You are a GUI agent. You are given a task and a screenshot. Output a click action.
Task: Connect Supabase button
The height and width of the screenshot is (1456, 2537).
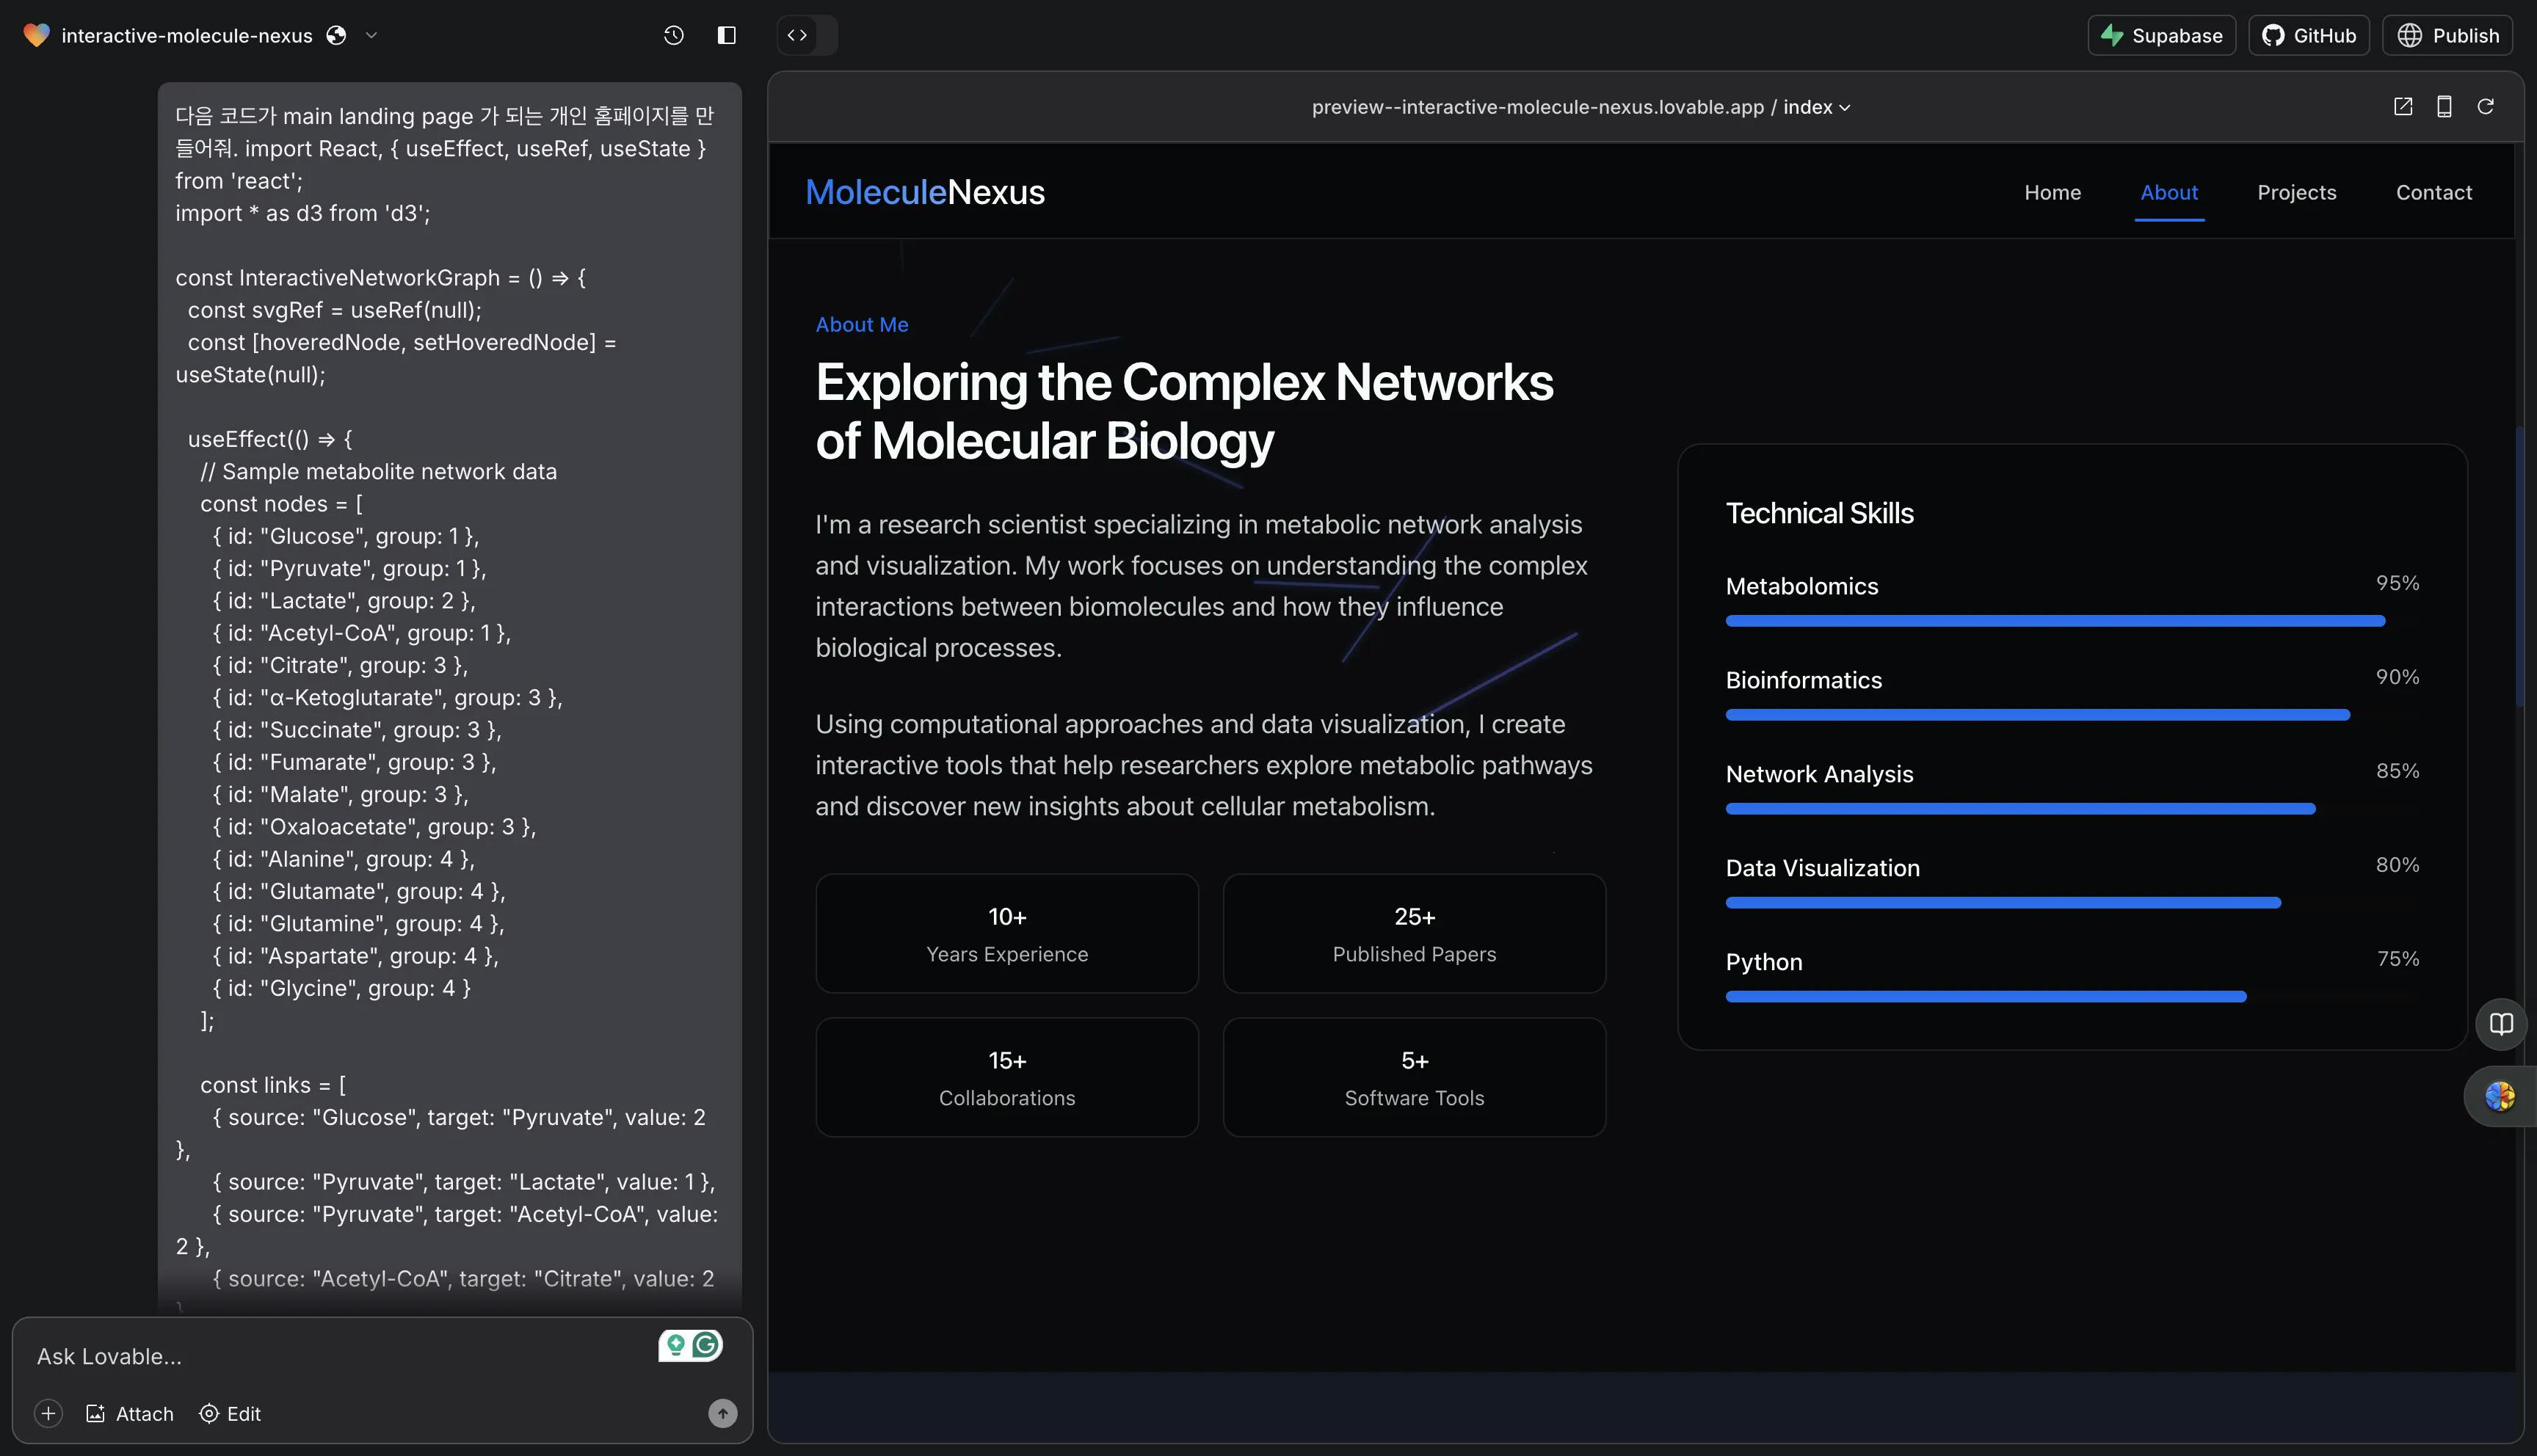pos(2161,35)
